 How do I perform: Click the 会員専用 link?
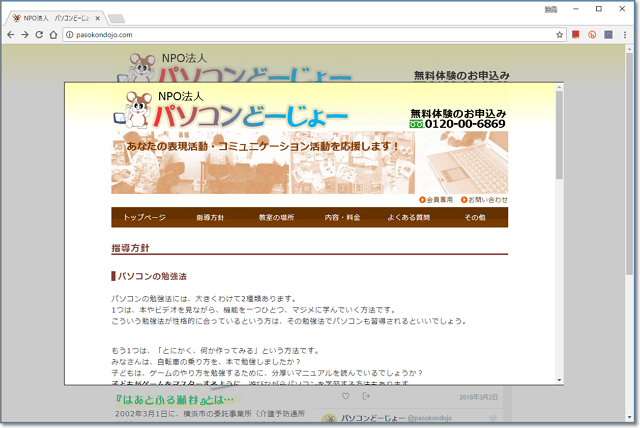(438, 200)
